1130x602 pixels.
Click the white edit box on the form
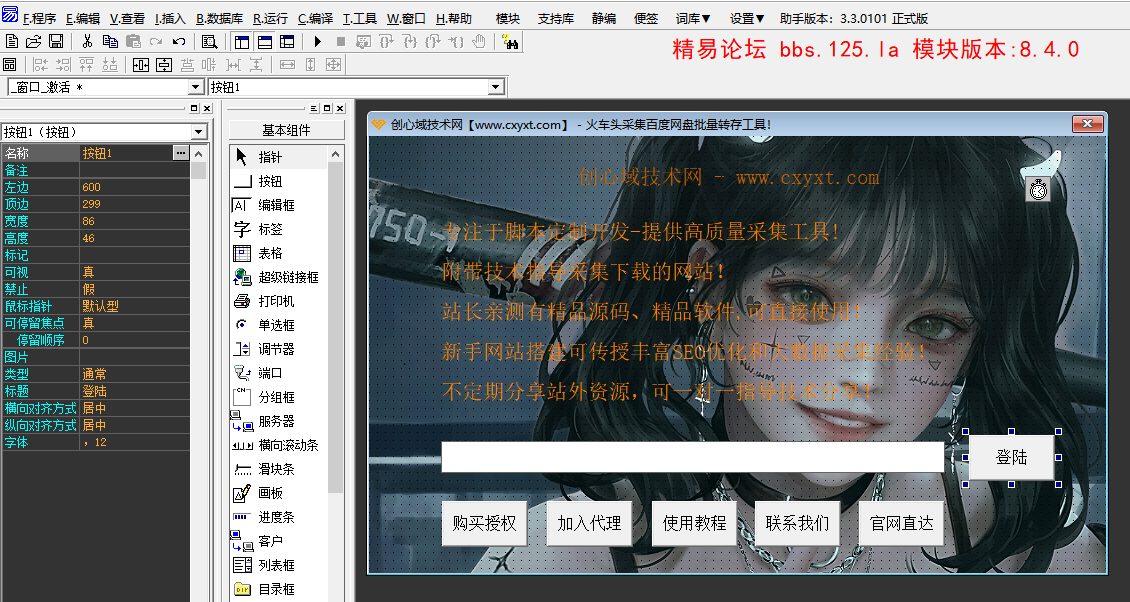click(693, 457)
